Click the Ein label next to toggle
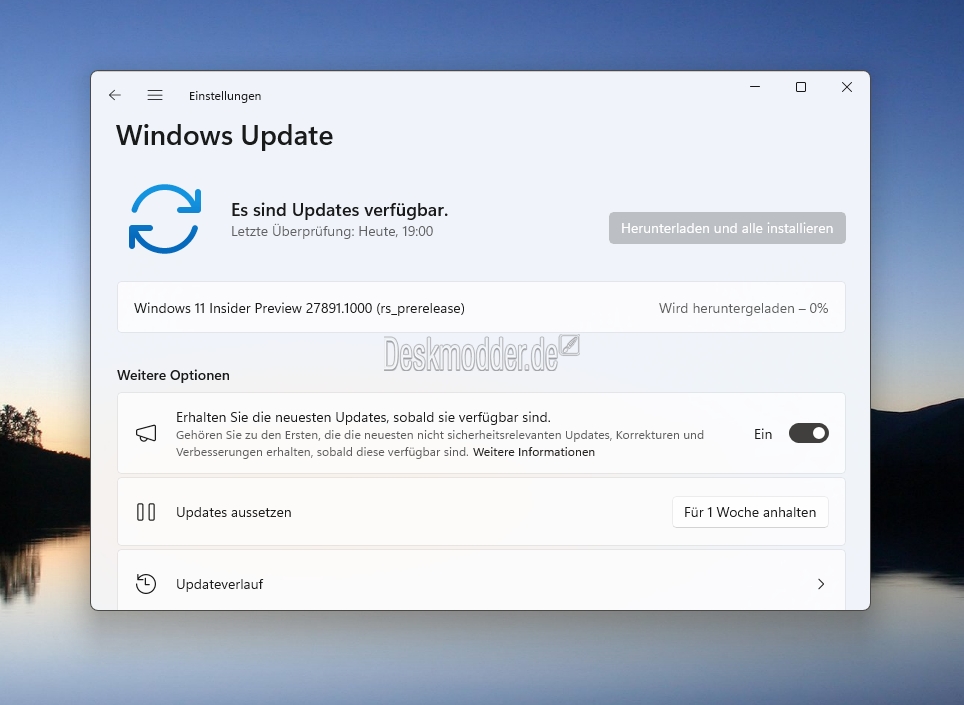 763,434
